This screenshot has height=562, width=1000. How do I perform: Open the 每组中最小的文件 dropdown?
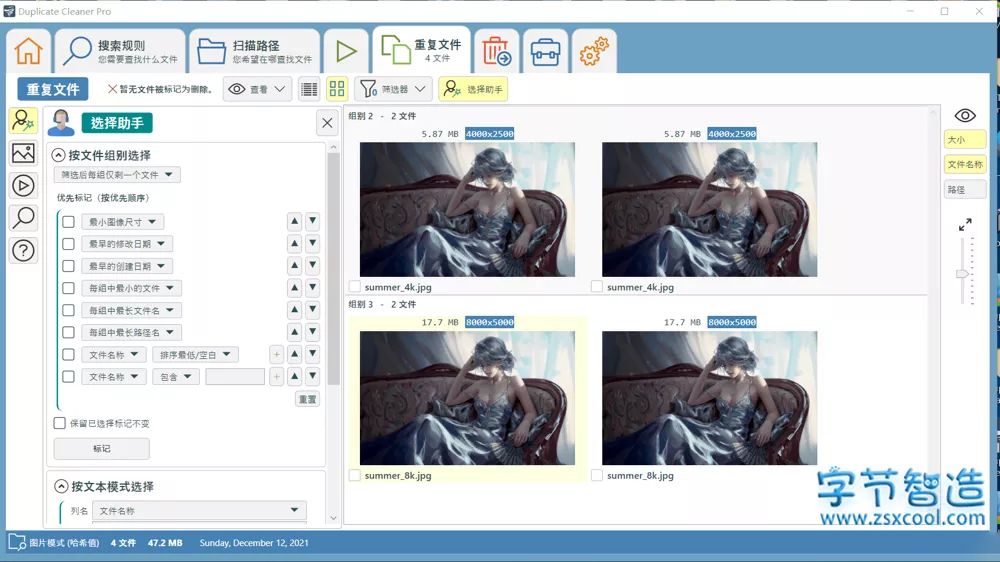(x=131, y=288)
